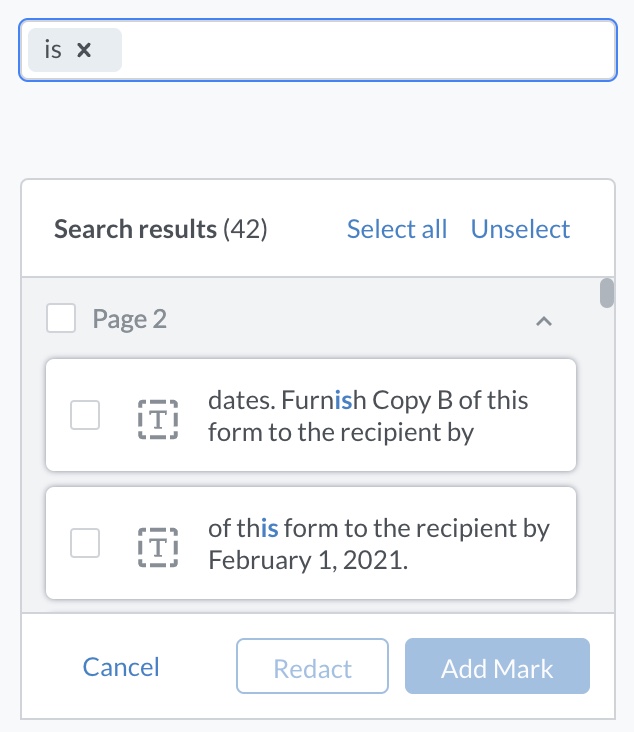The width and height of the screenshot is (634, 732).
Task: Collapse the Page 2 results group
Action: tap(544, 321)
